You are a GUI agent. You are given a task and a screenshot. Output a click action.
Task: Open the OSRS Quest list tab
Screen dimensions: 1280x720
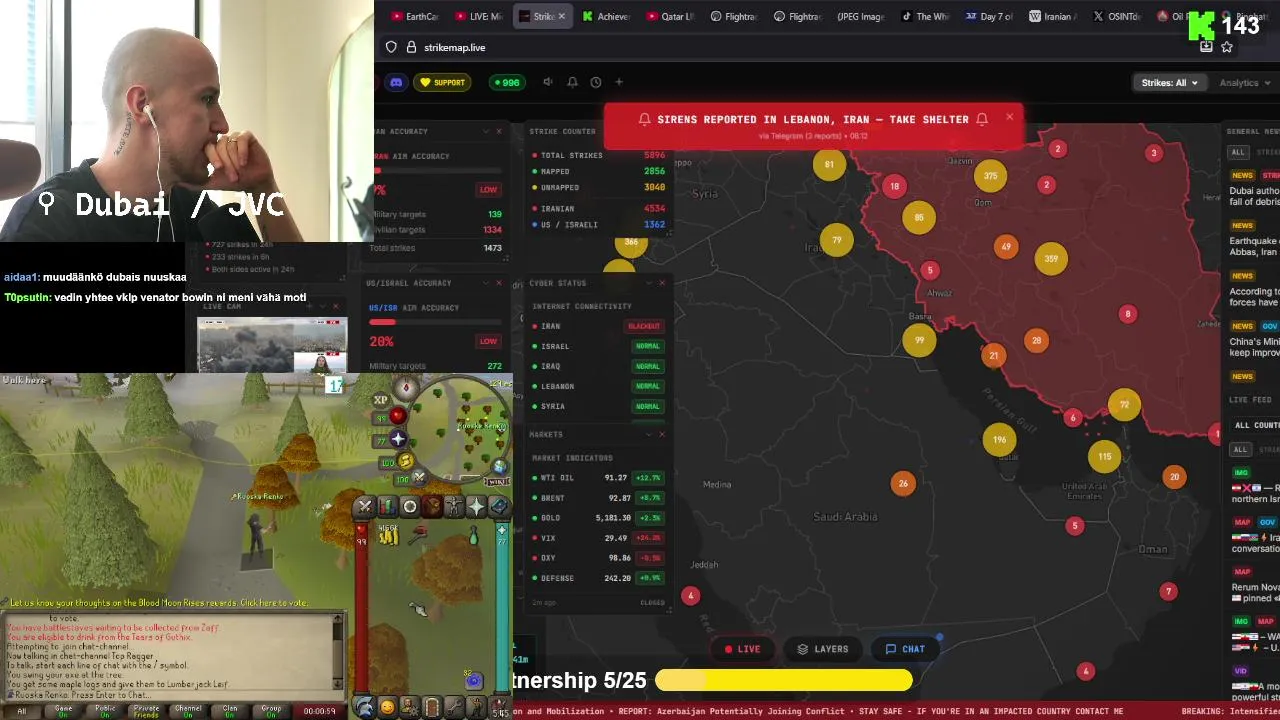[x=409, y=507]
